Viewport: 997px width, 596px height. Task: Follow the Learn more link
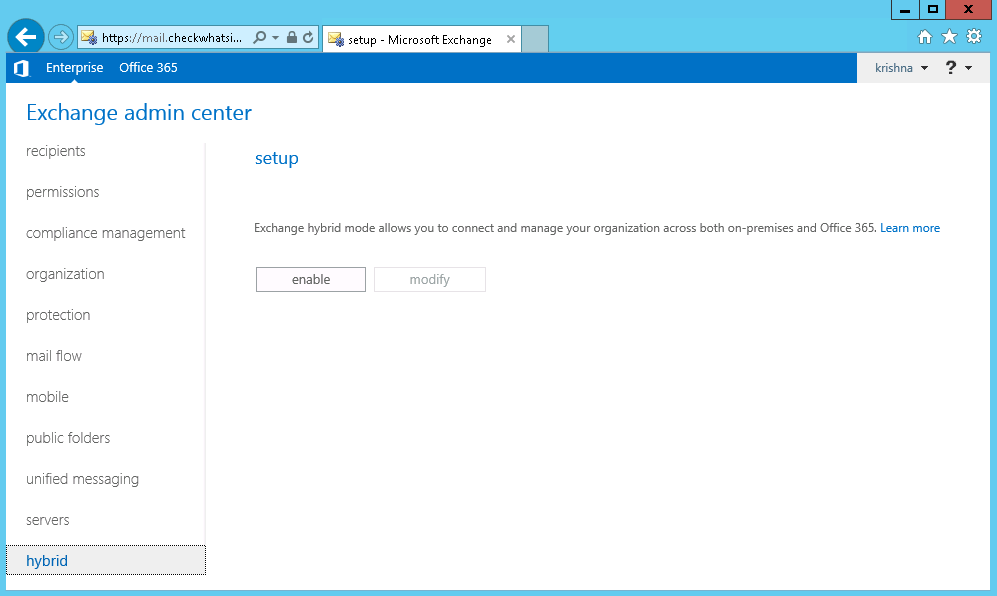910,228
